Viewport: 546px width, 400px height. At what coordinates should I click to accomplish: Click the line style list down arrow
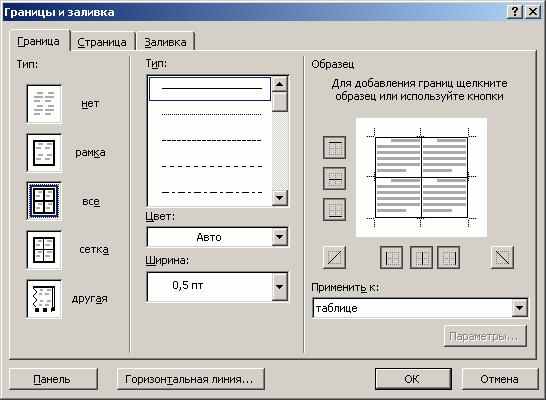280,197
